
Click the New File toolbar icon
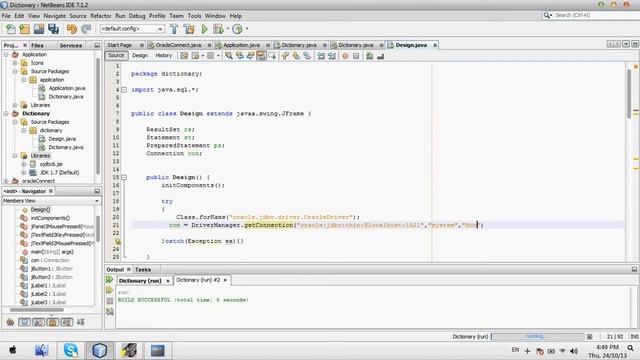(11, 29)
